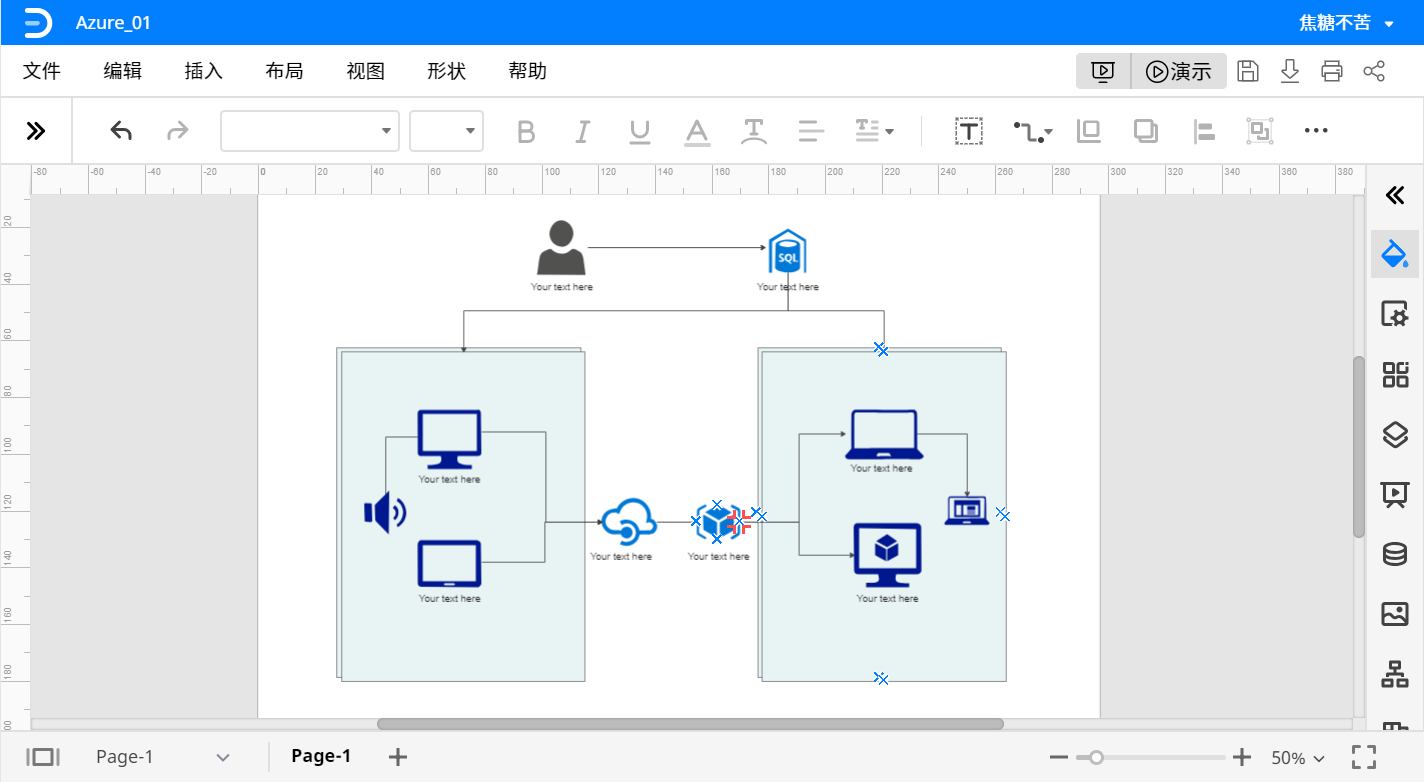This screenshot has height=782, width=1424.
Task: Open the page settings panel
Action: coord(1395,314)
